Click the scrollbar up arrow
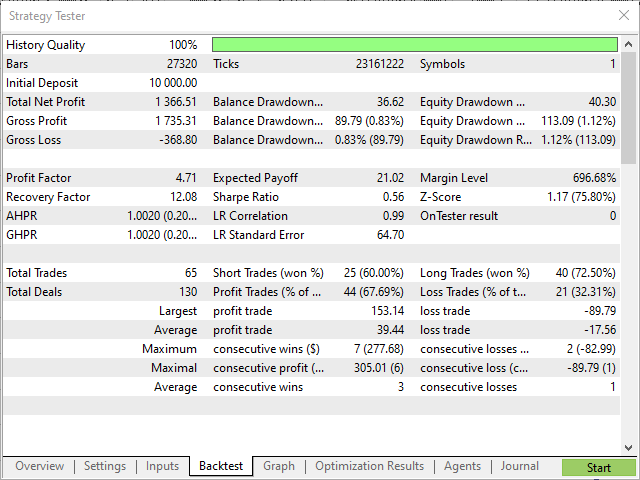Image resolution: width=640 pixels, height=480 pixels. pyautogui.click(x=629, y=44)
